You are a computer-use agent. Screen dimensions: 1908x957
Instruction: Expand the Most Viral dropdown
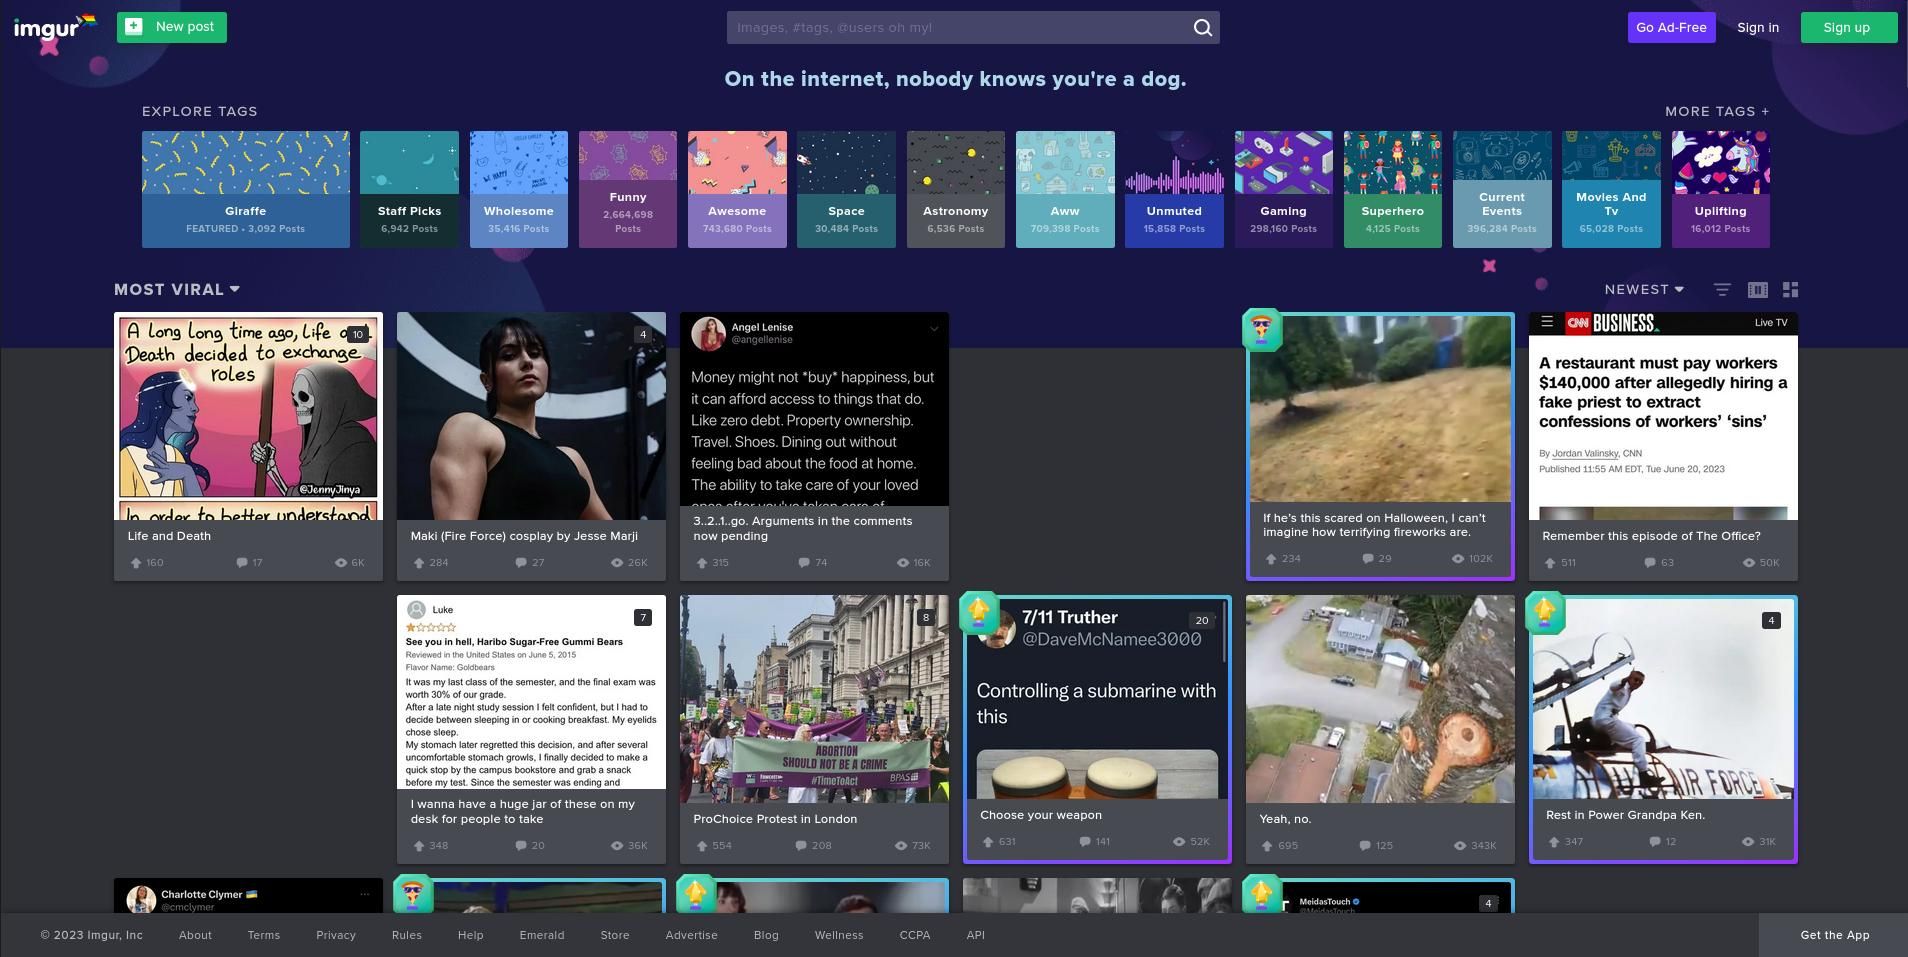pos(177,290)
